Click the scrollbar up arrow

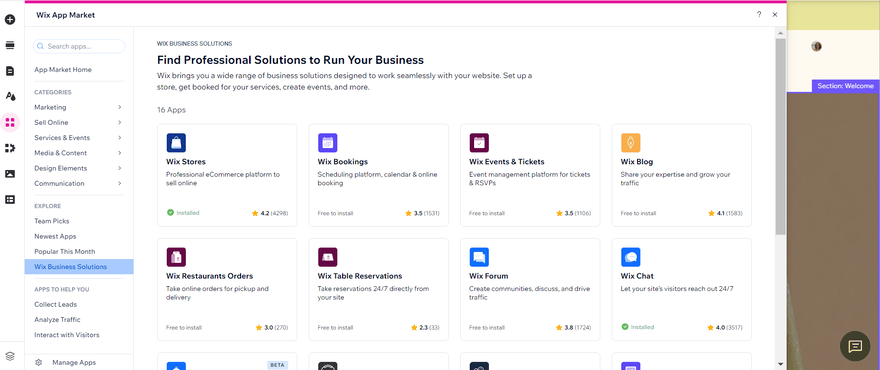780,34
